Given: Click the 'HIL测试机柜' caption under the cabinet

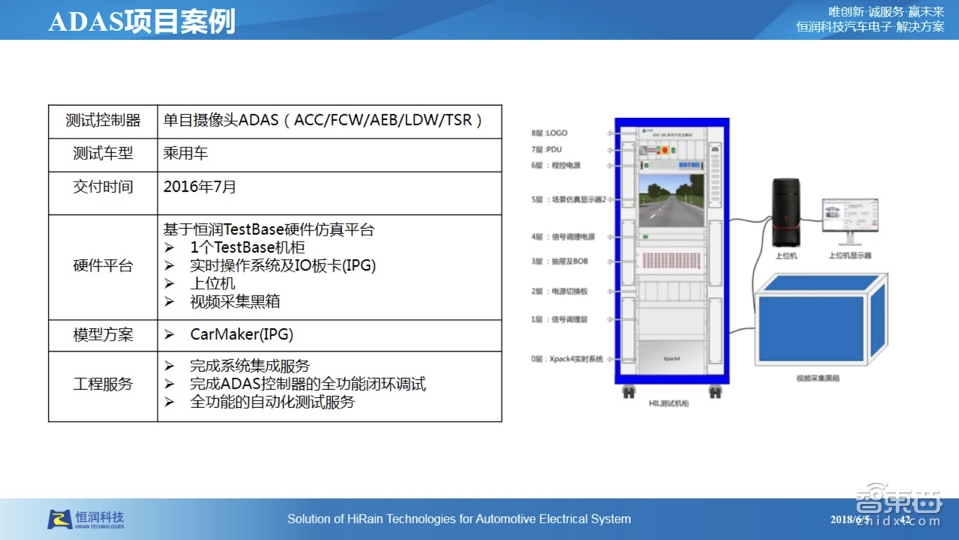Looking at the screenshot, I should pos(668,403).
